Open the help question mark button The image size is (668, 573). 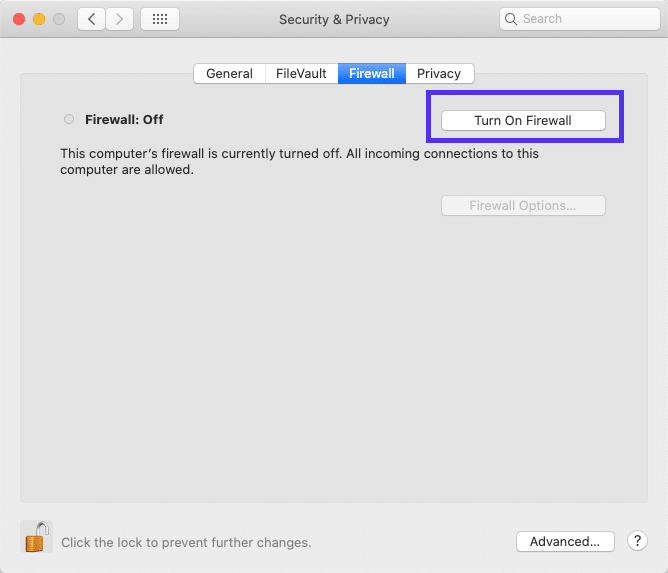638,541
